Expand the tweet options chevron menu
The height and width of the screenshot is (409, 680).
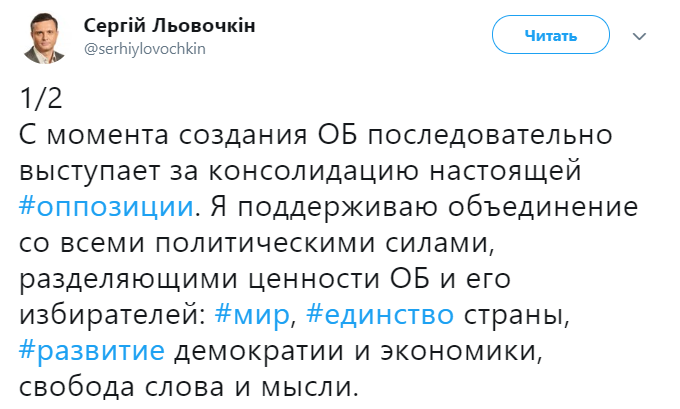pos(641,36)
